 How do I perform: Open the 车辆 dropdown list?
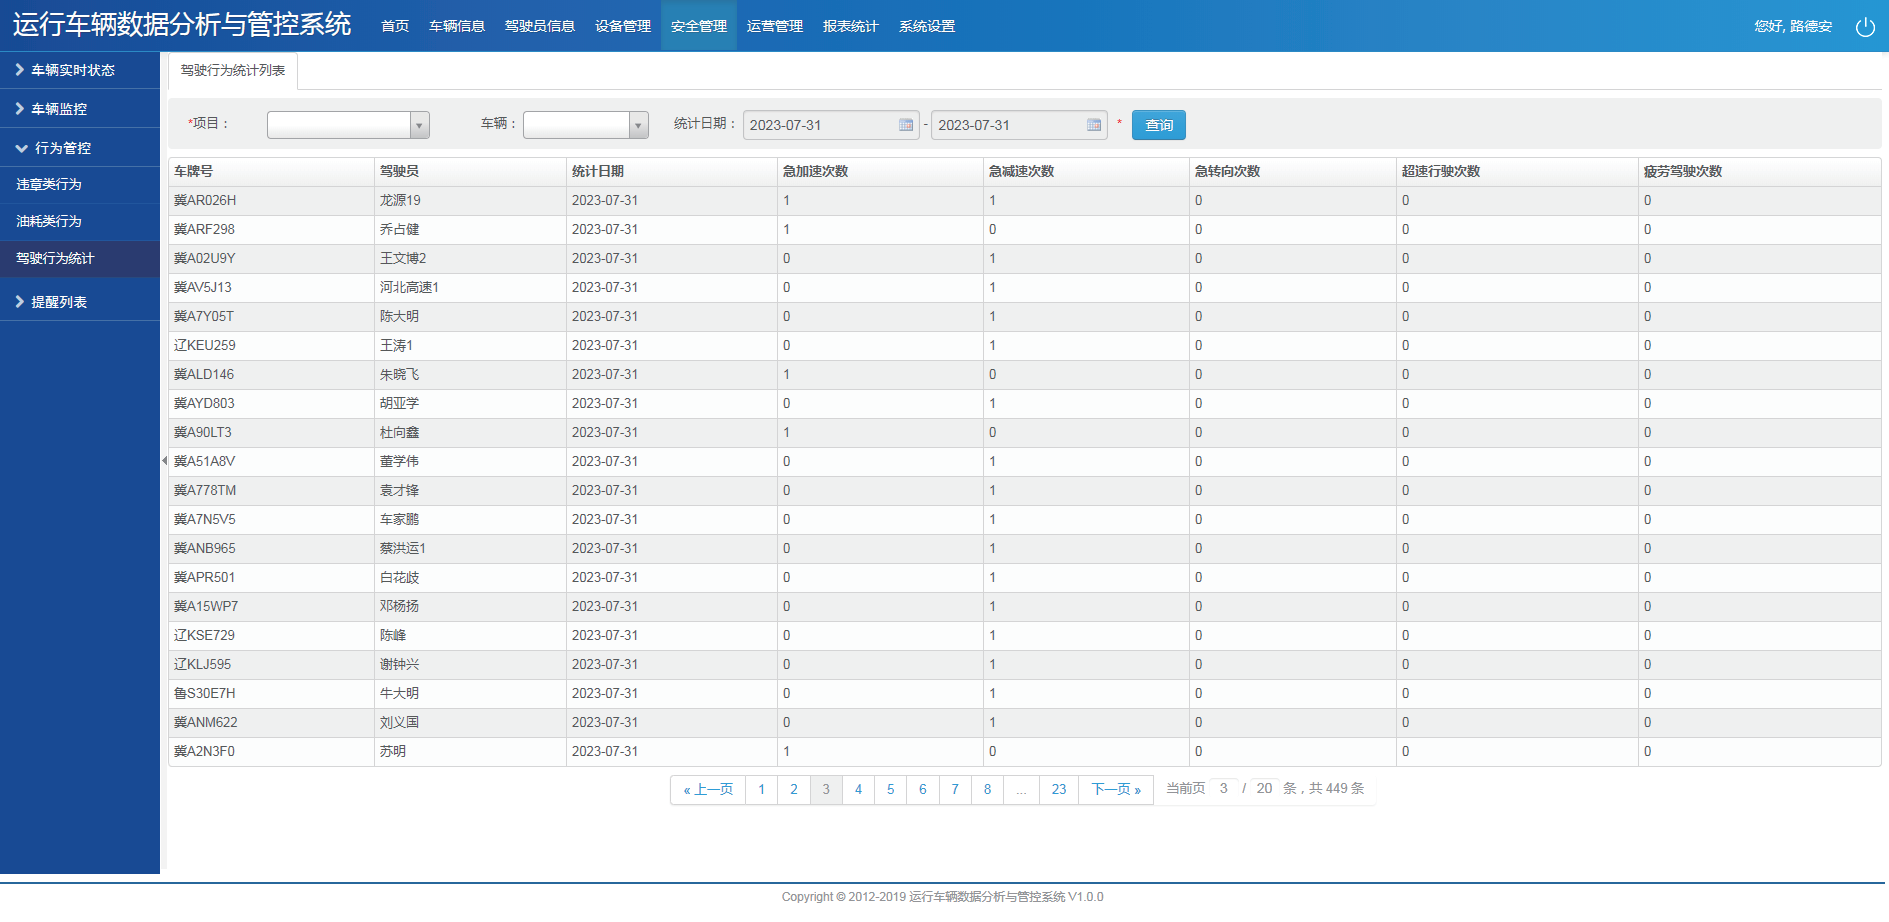[637, 125]
